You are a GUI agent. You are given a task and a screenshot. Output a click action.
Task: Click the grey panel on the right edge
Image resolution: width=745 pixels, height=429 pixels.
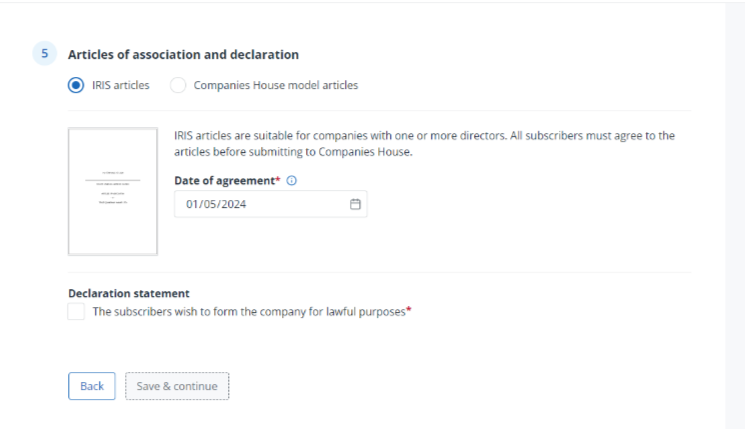point(735,215)
